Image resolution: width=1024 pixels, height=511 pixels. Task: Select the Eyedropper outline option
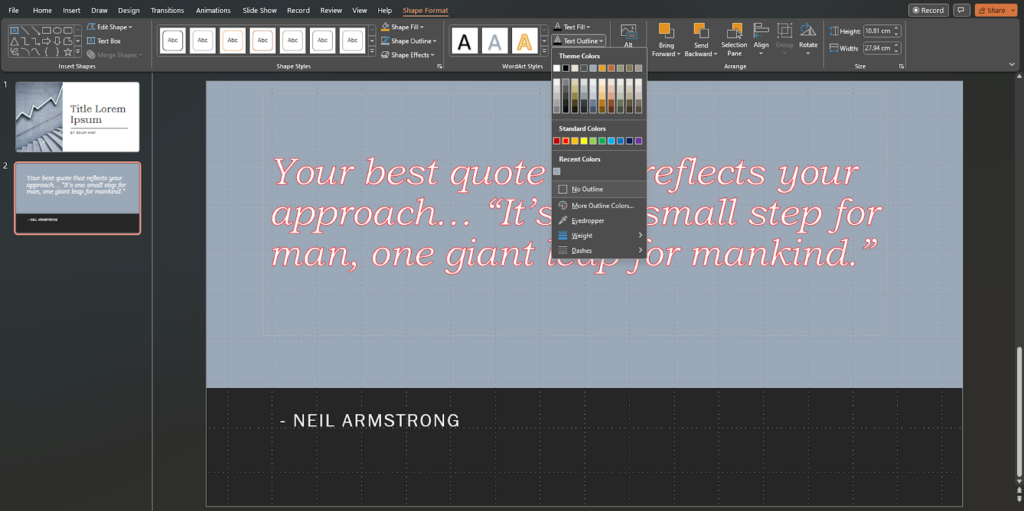click(587, 220)
